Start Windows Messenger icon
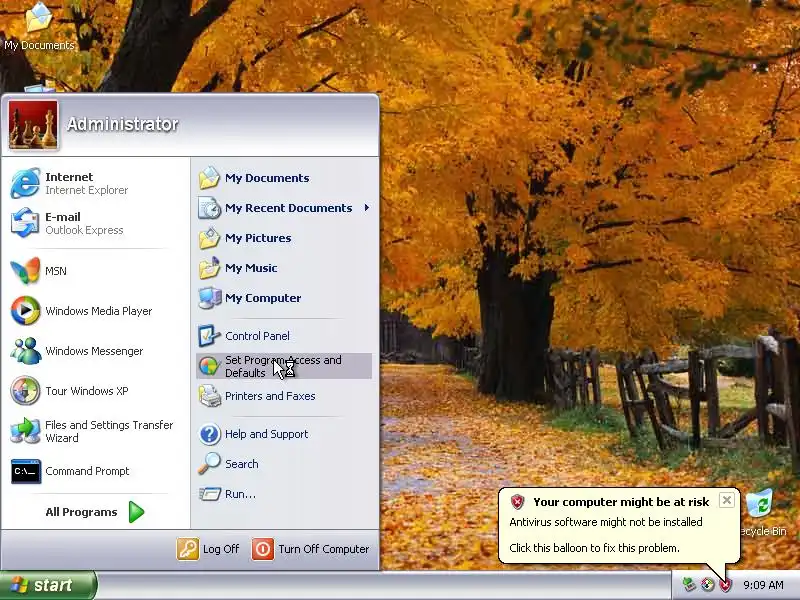Image resolution: width=800 pixels, height=600 pixels. point(26,351)
